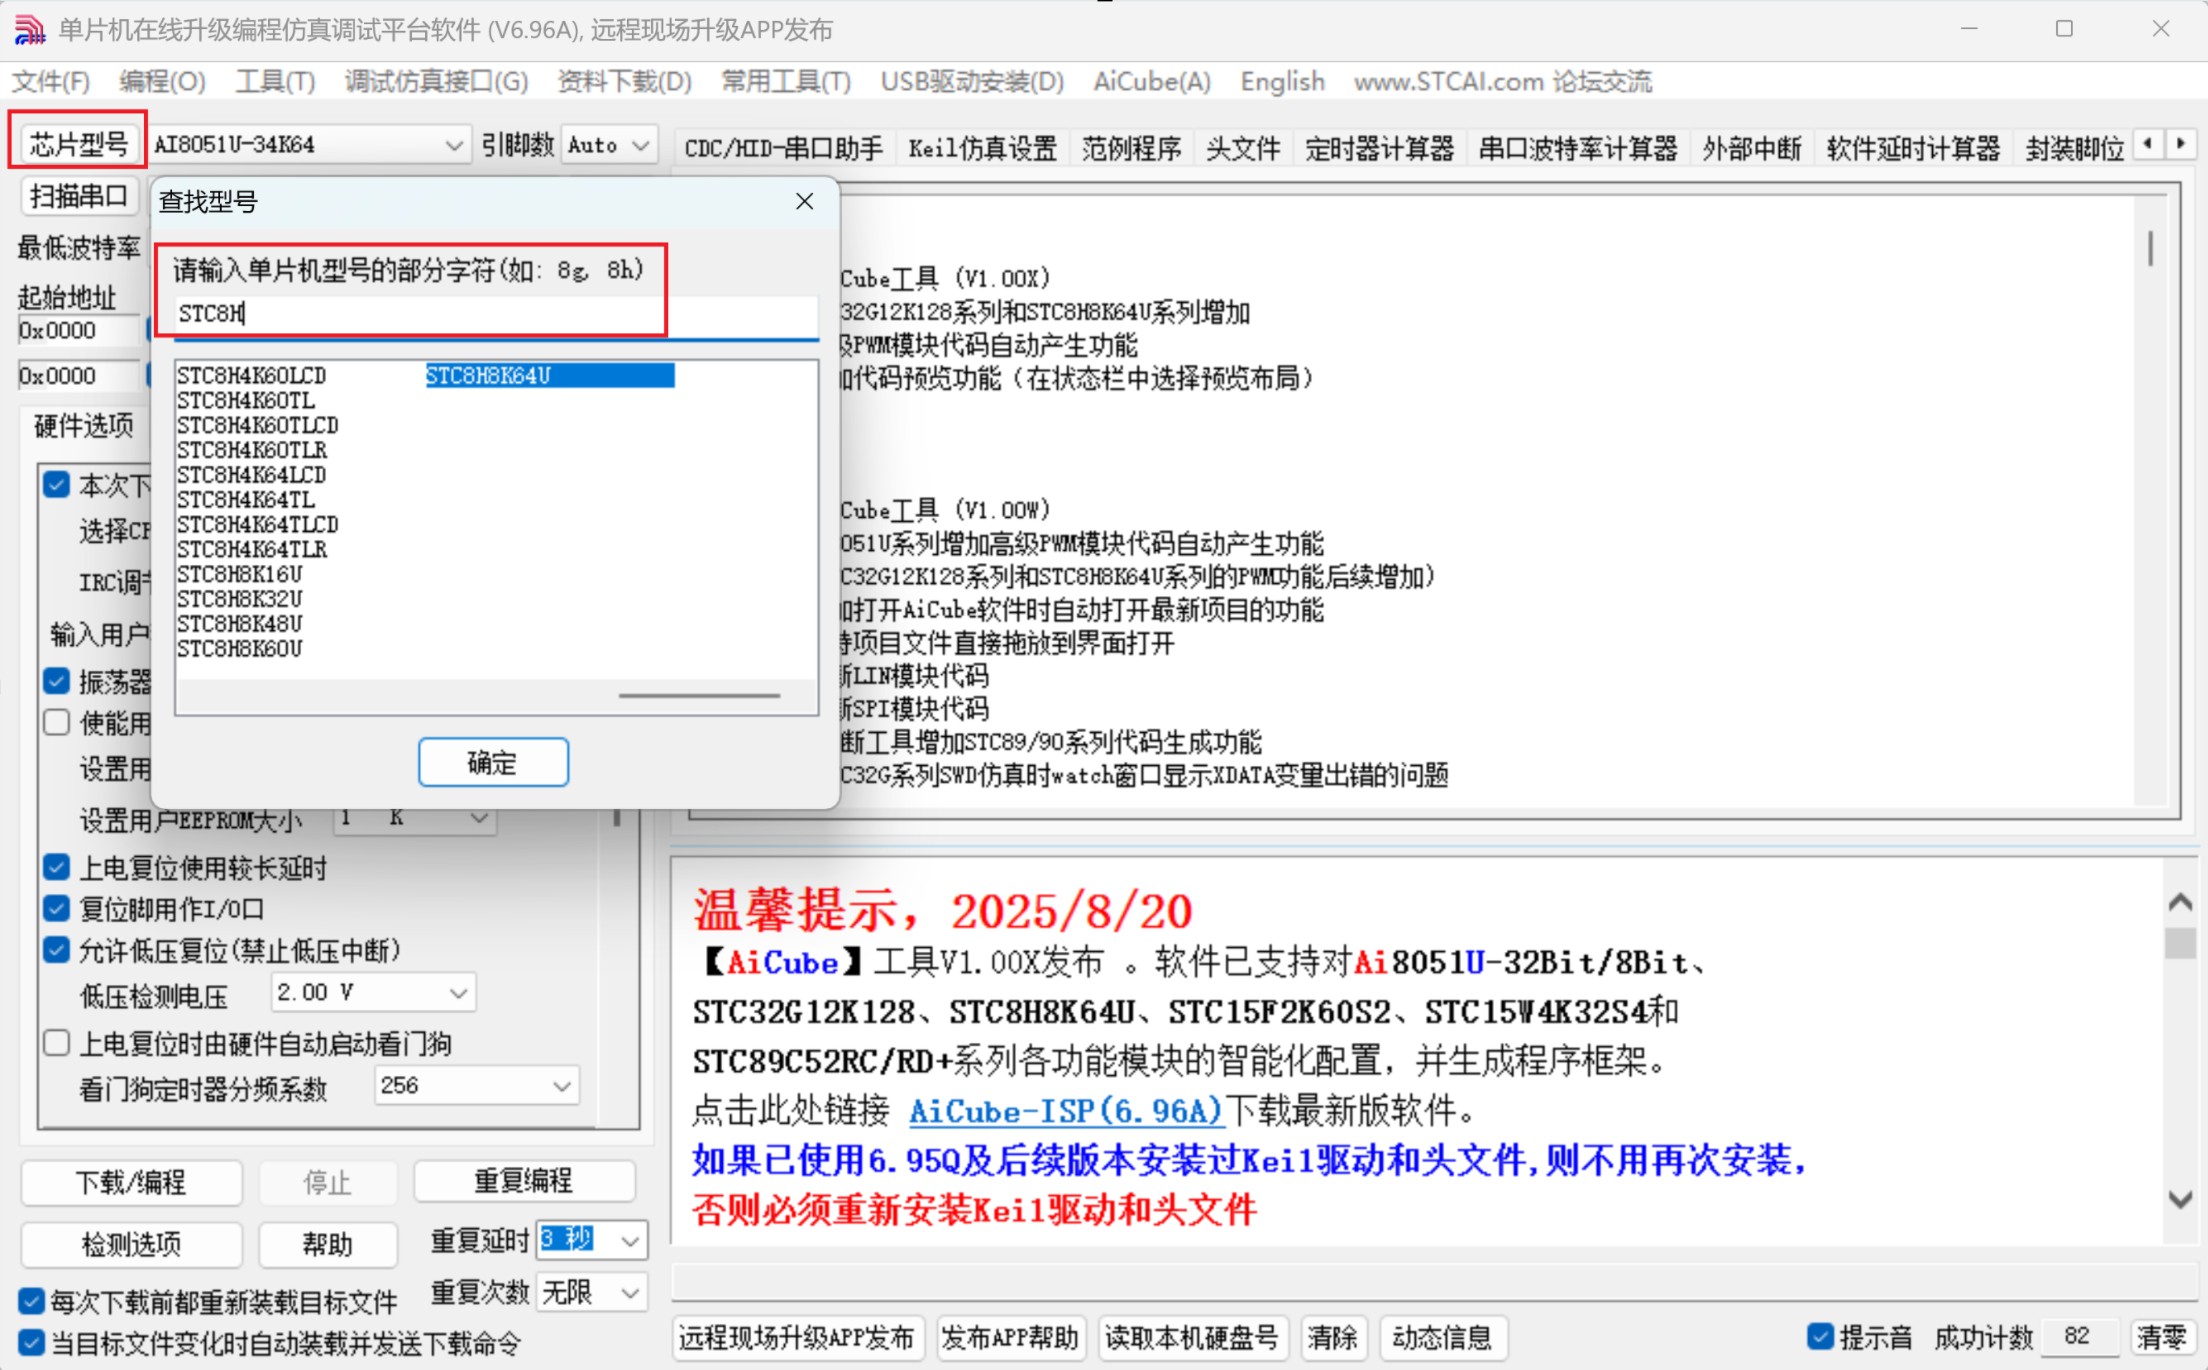Click 读取本机硬盘号 button
The width and height of the screenshot is (2208, 1370).
pos(1191,1337)
